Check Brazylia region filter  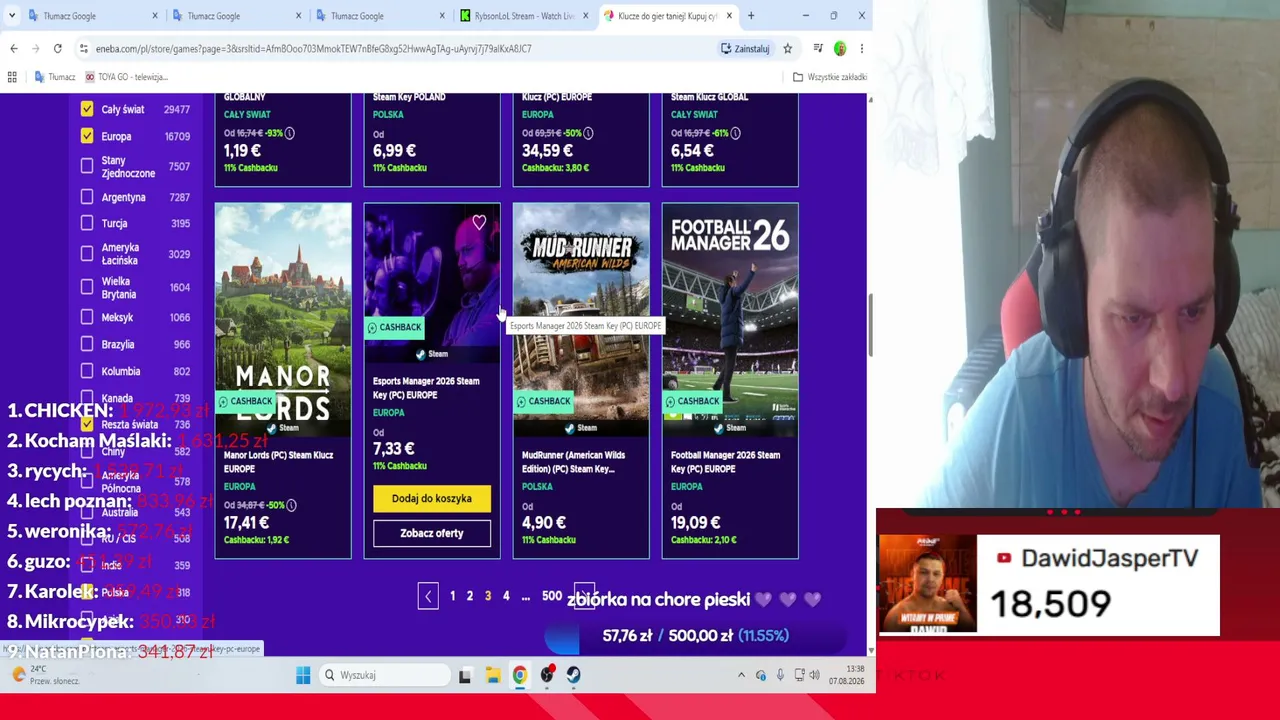pos(87,344)
